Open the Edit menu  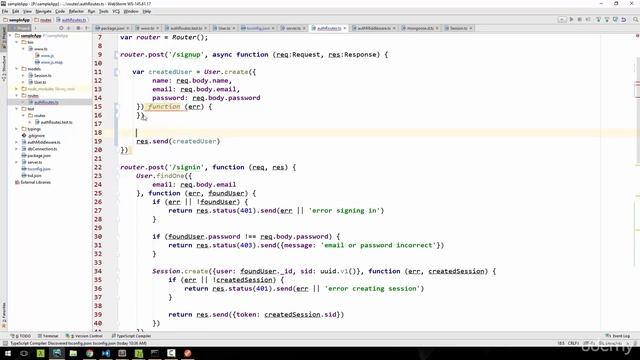tap(16, 11)
